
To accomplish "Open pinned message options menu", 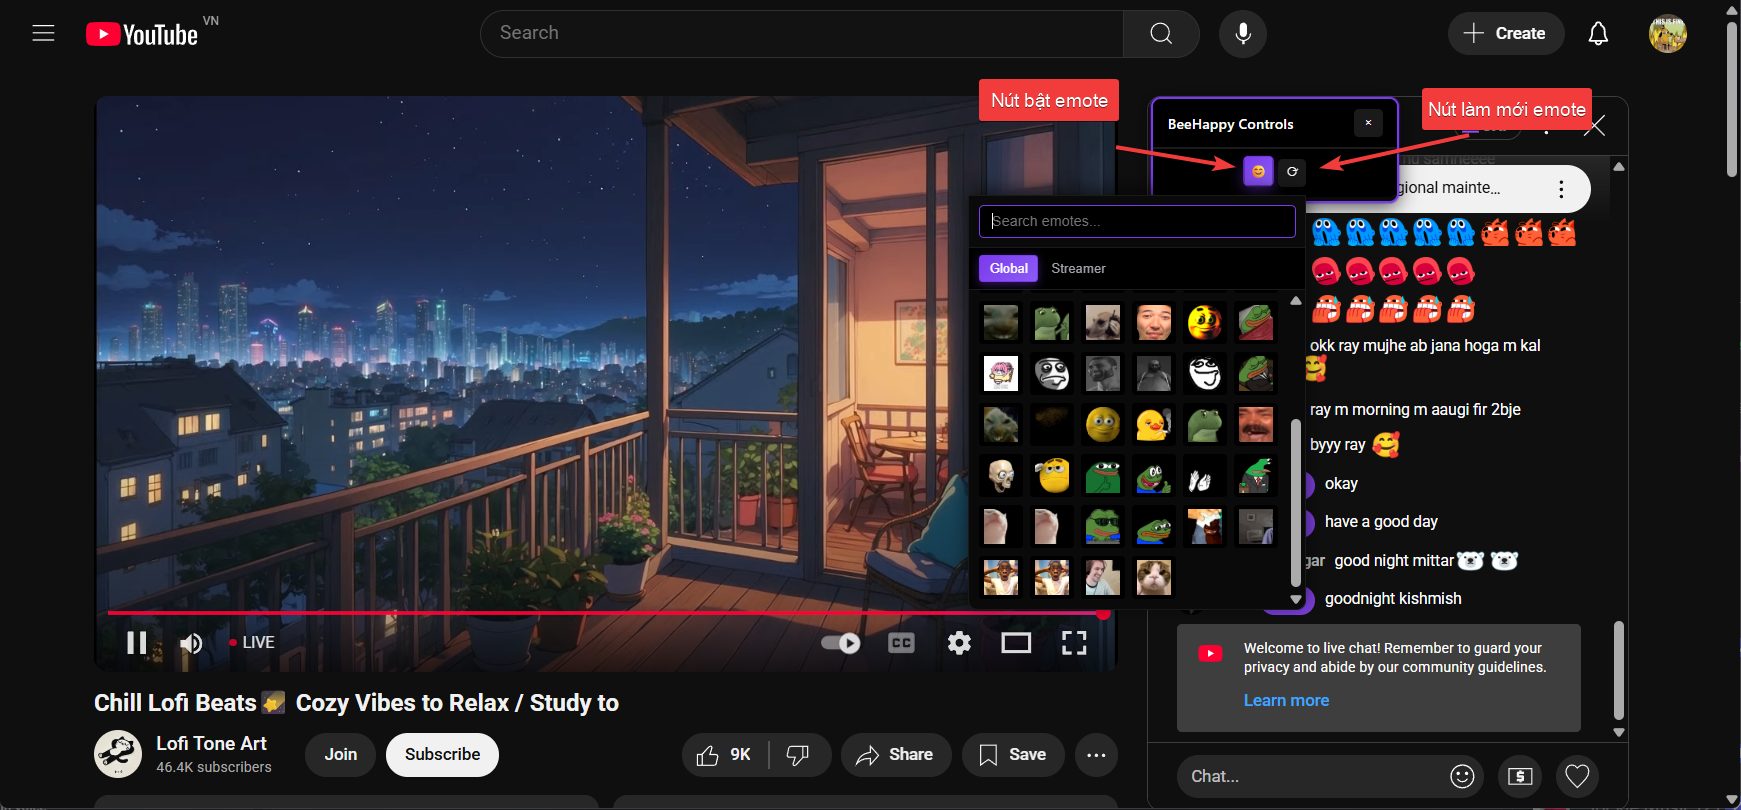I will (x=1561, y=189).
